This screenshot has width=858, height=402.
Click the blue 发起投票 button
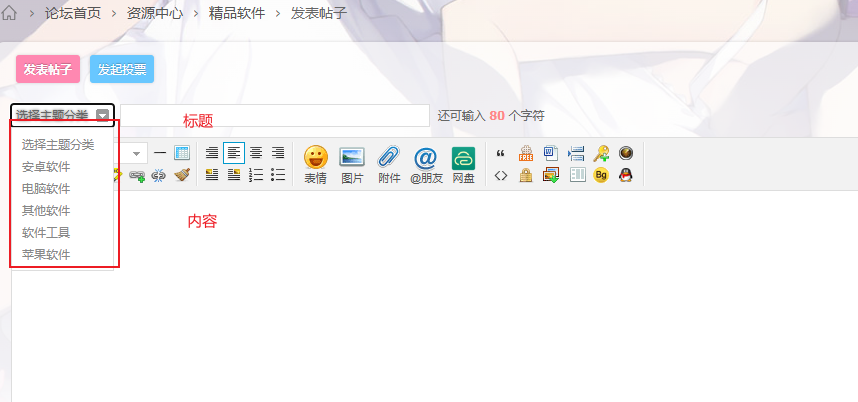click(x=122, y=69)
